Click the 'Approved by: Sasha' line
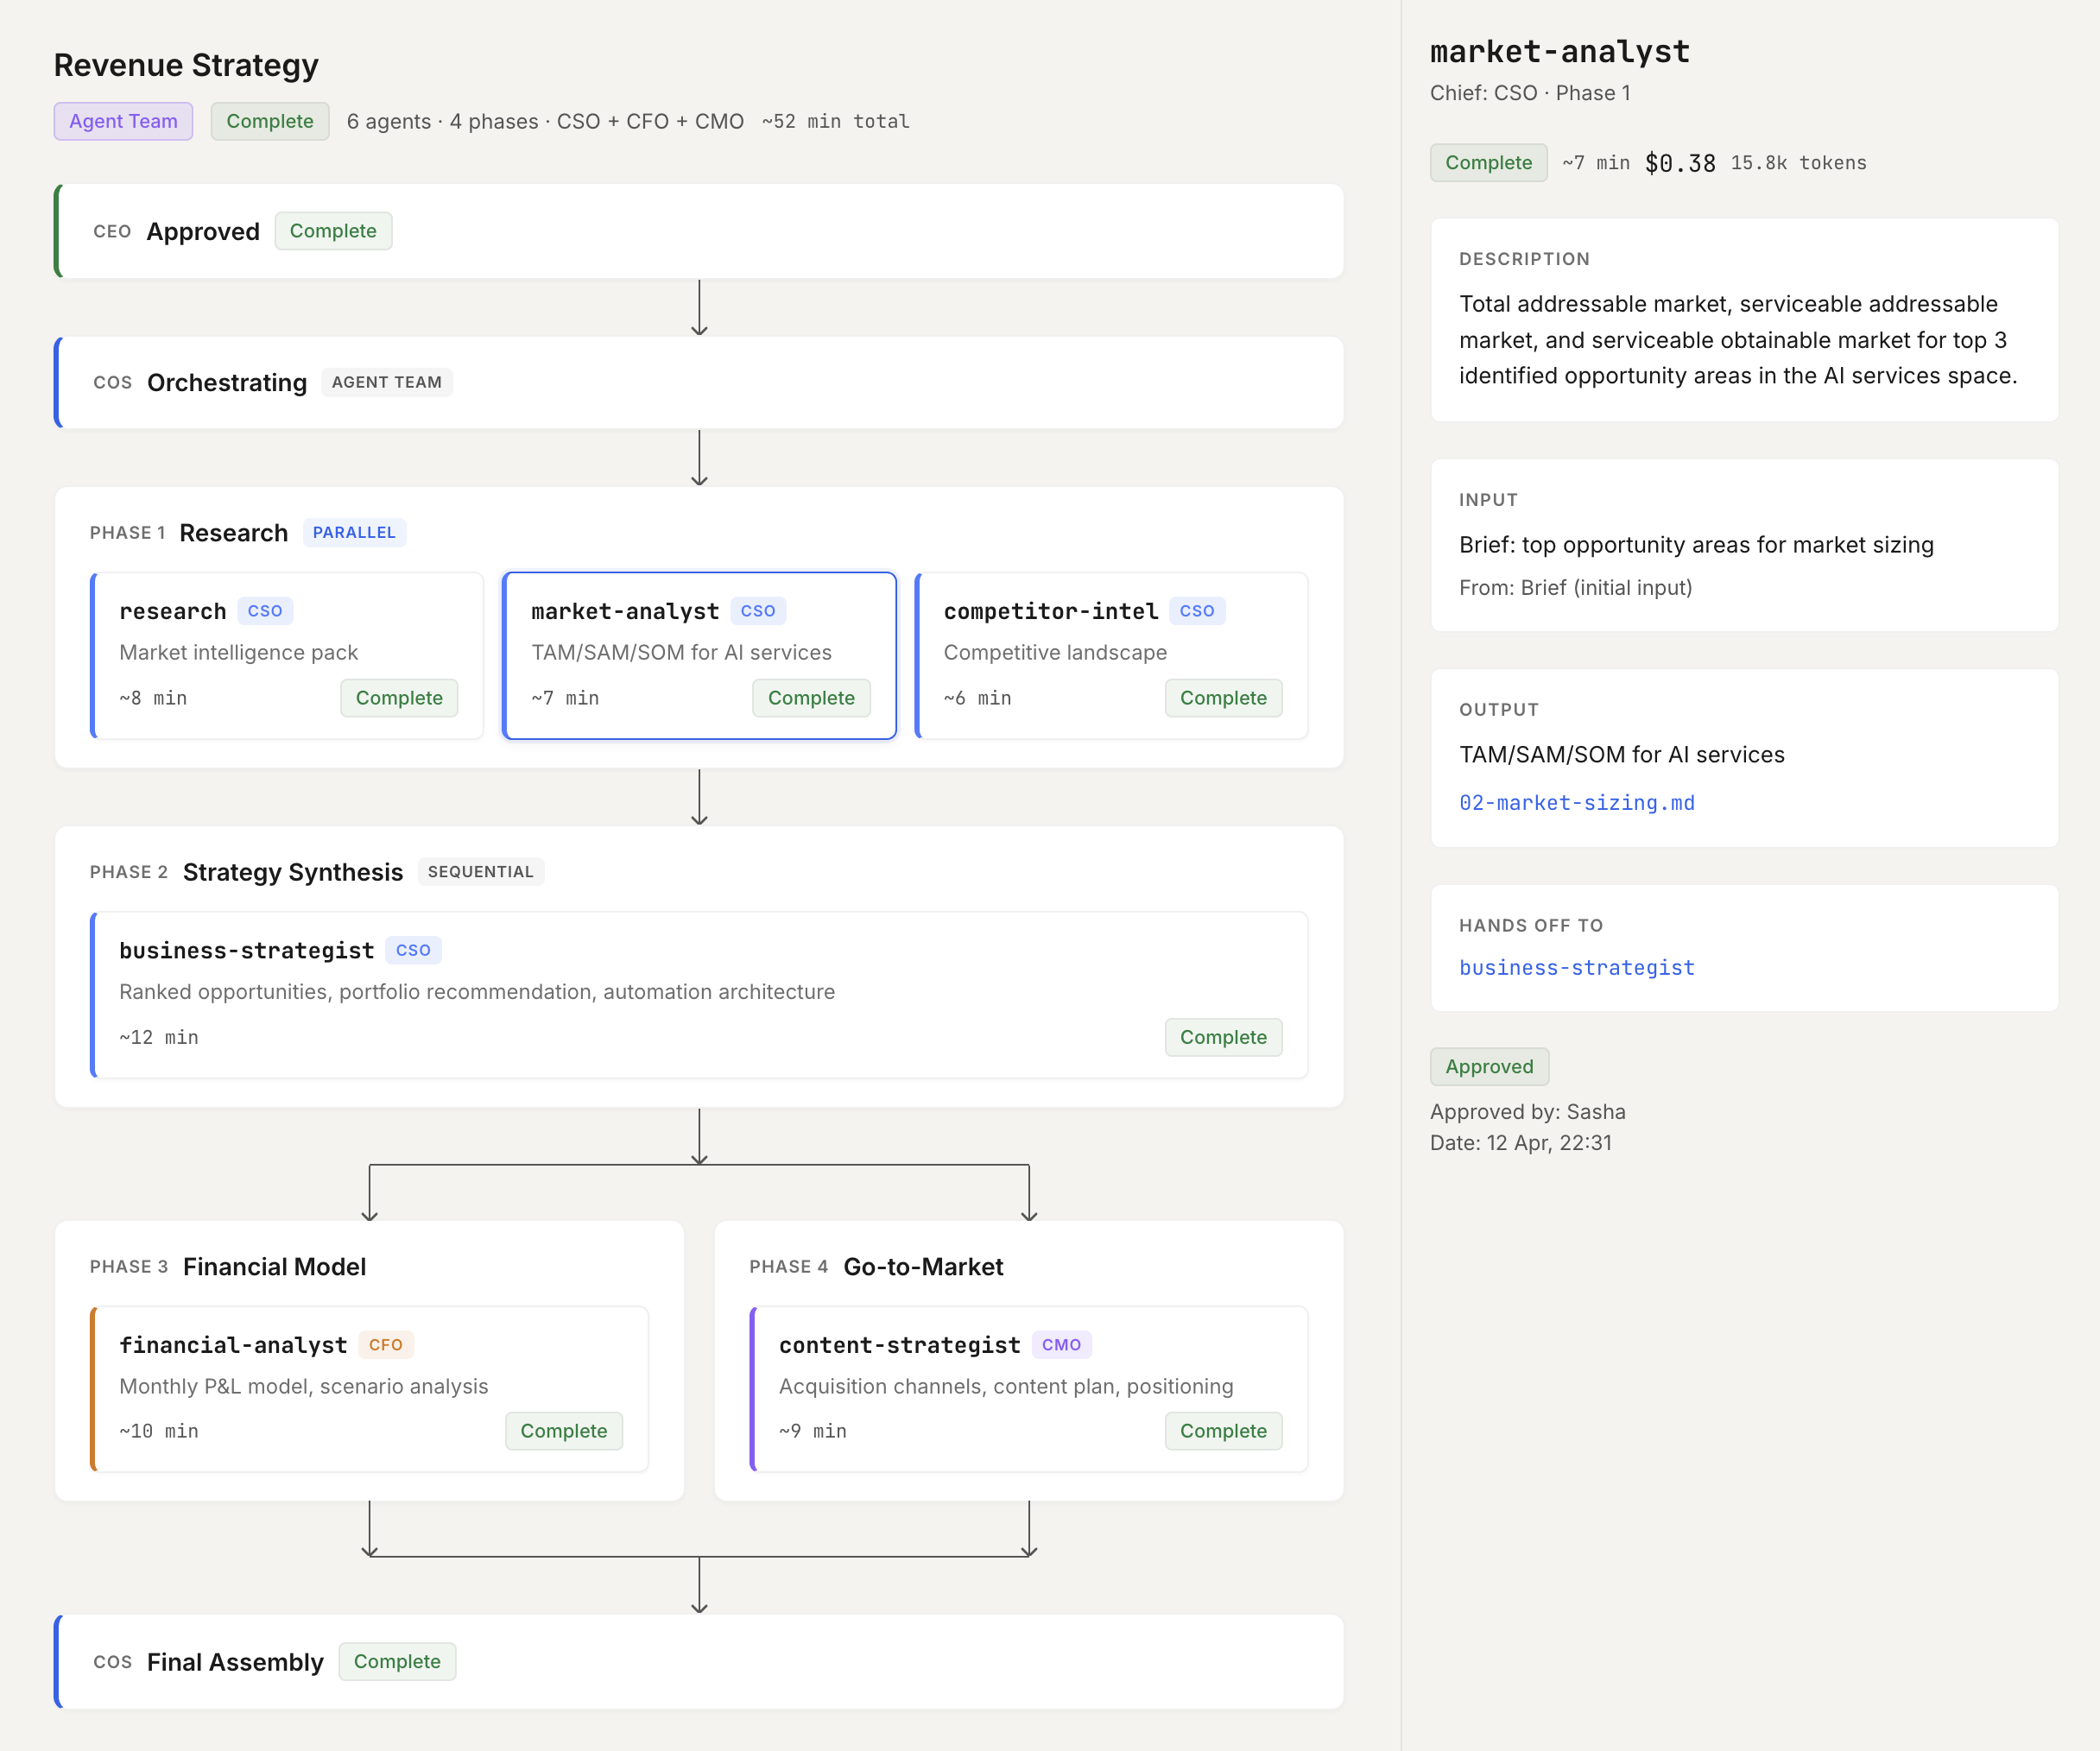 tap(1527, 1112)
